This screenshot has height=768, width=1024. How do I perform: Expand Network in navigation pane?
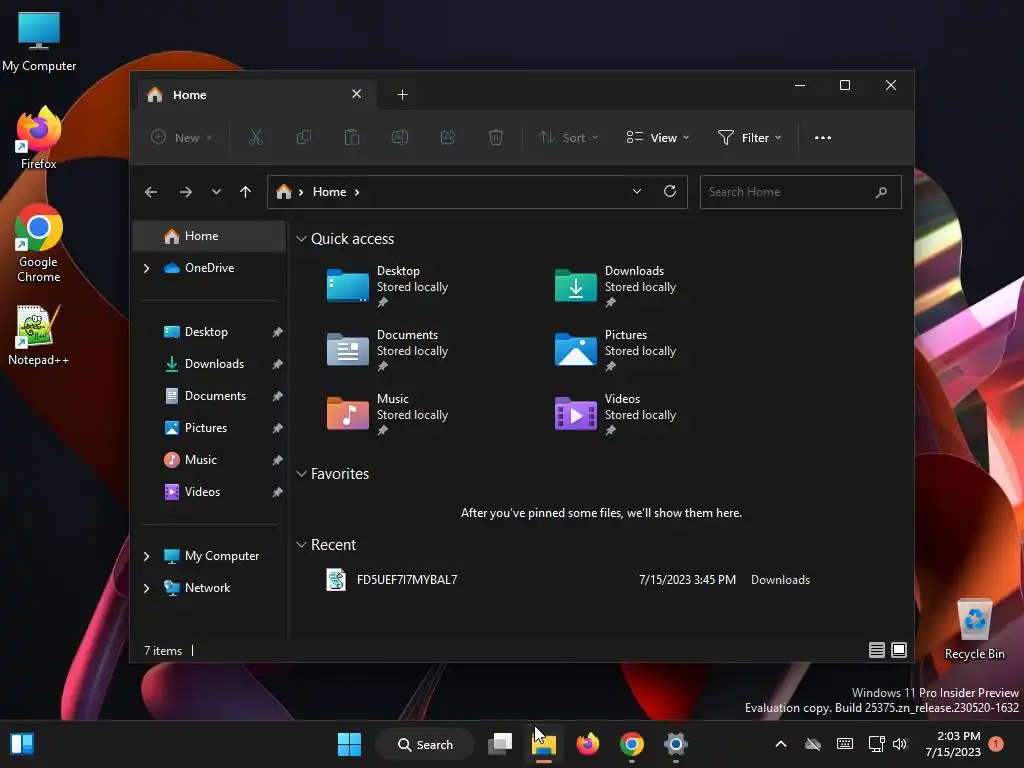[x=146, y=588]
